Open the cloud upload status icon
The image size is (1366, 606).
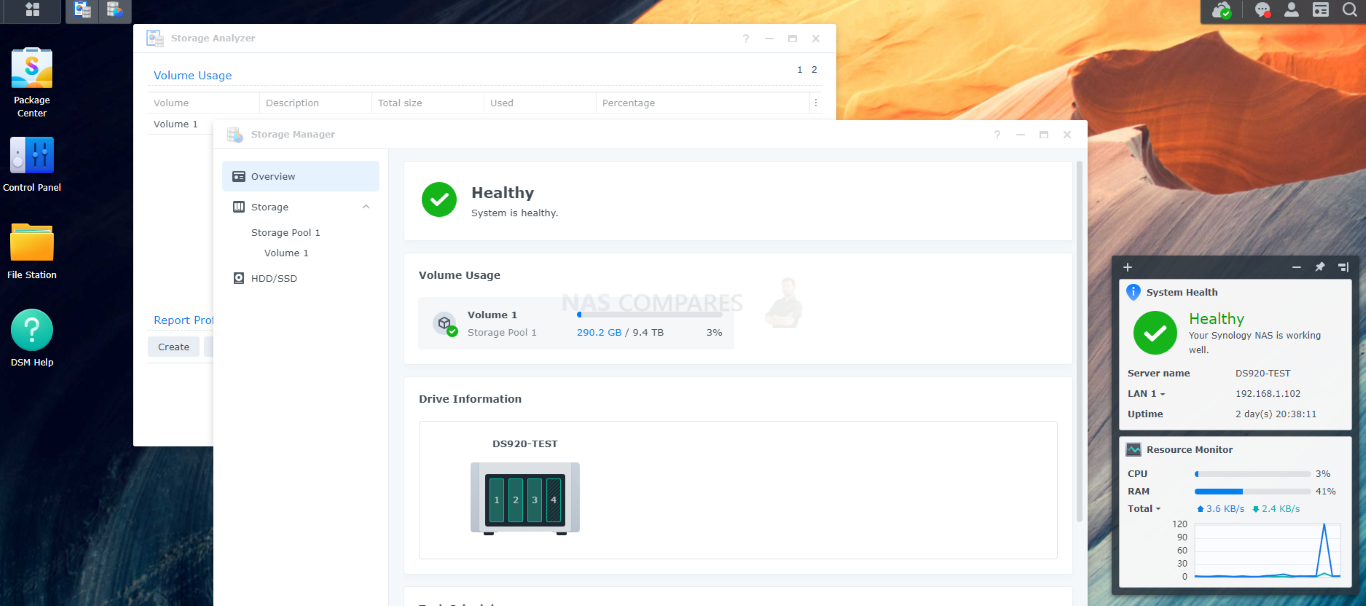click(x=1221, y=10)
